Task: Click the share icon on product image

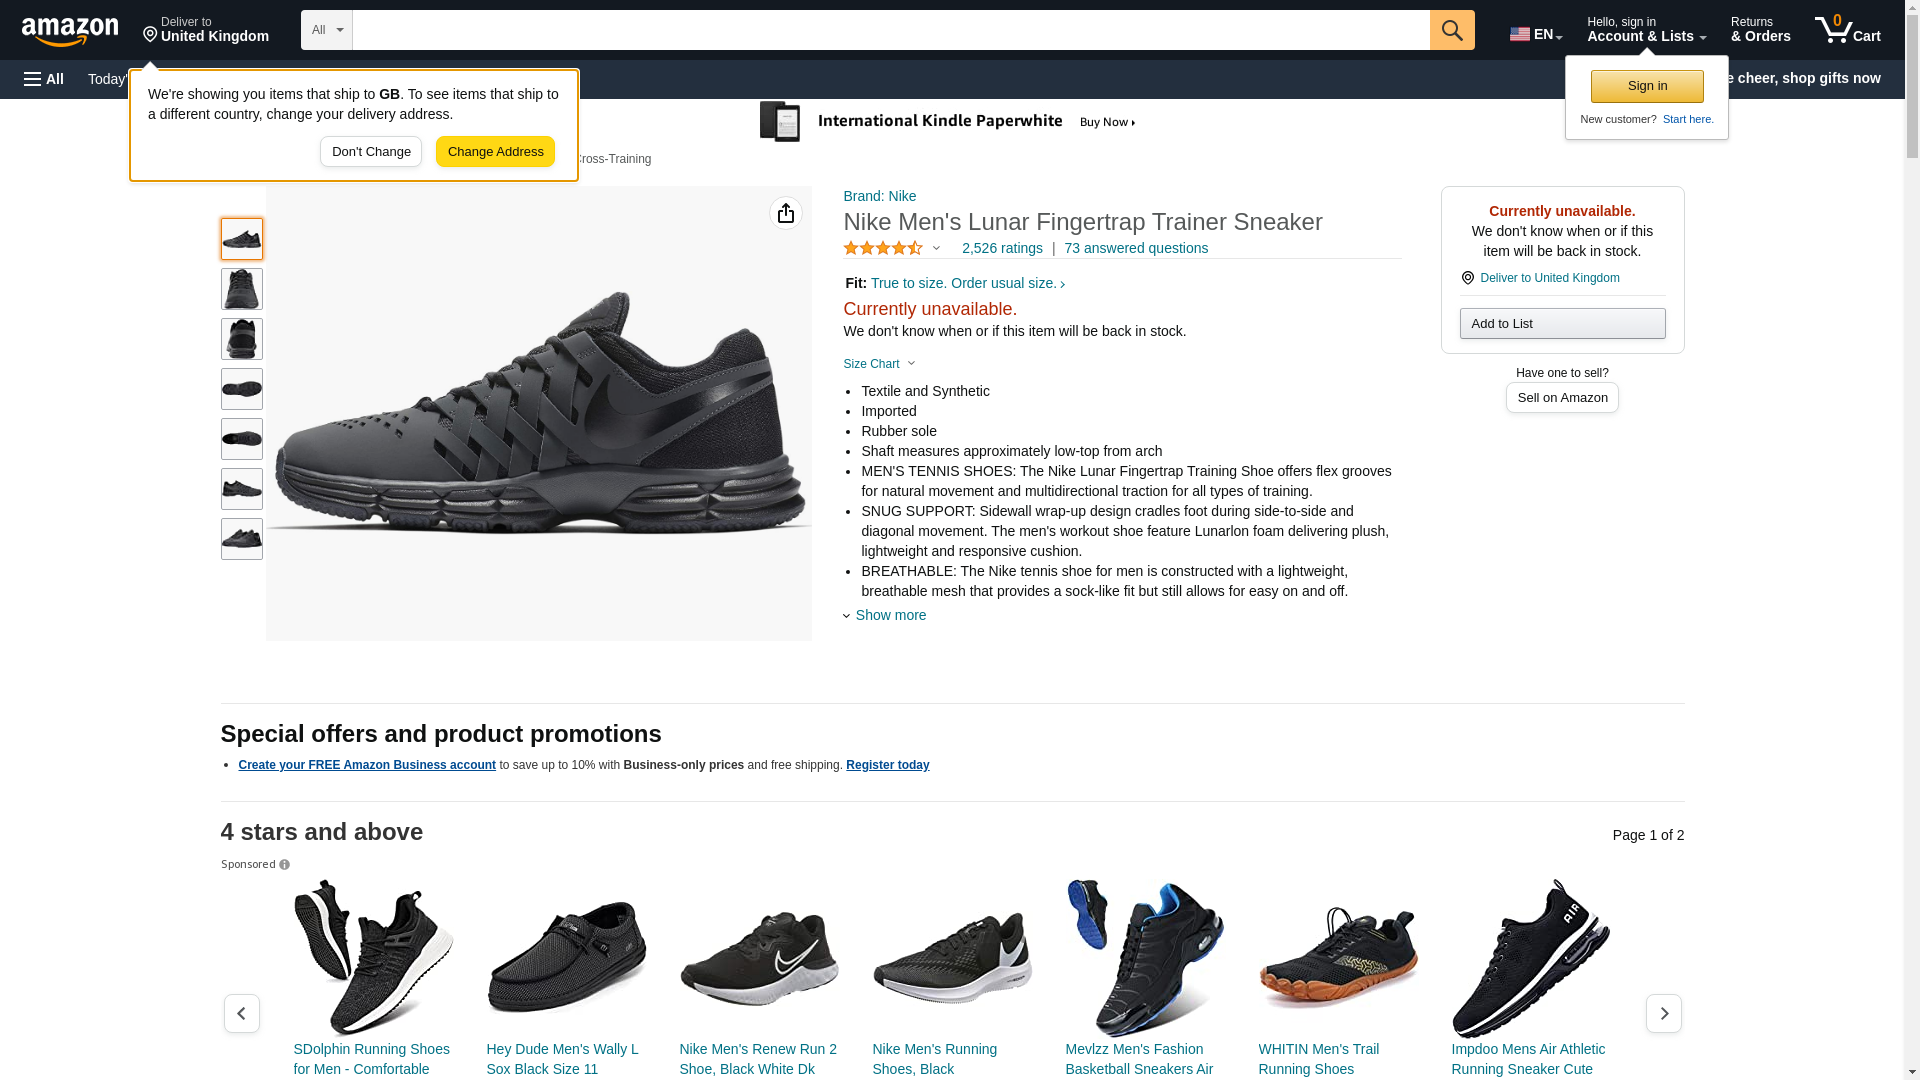Action: (785, 213)
